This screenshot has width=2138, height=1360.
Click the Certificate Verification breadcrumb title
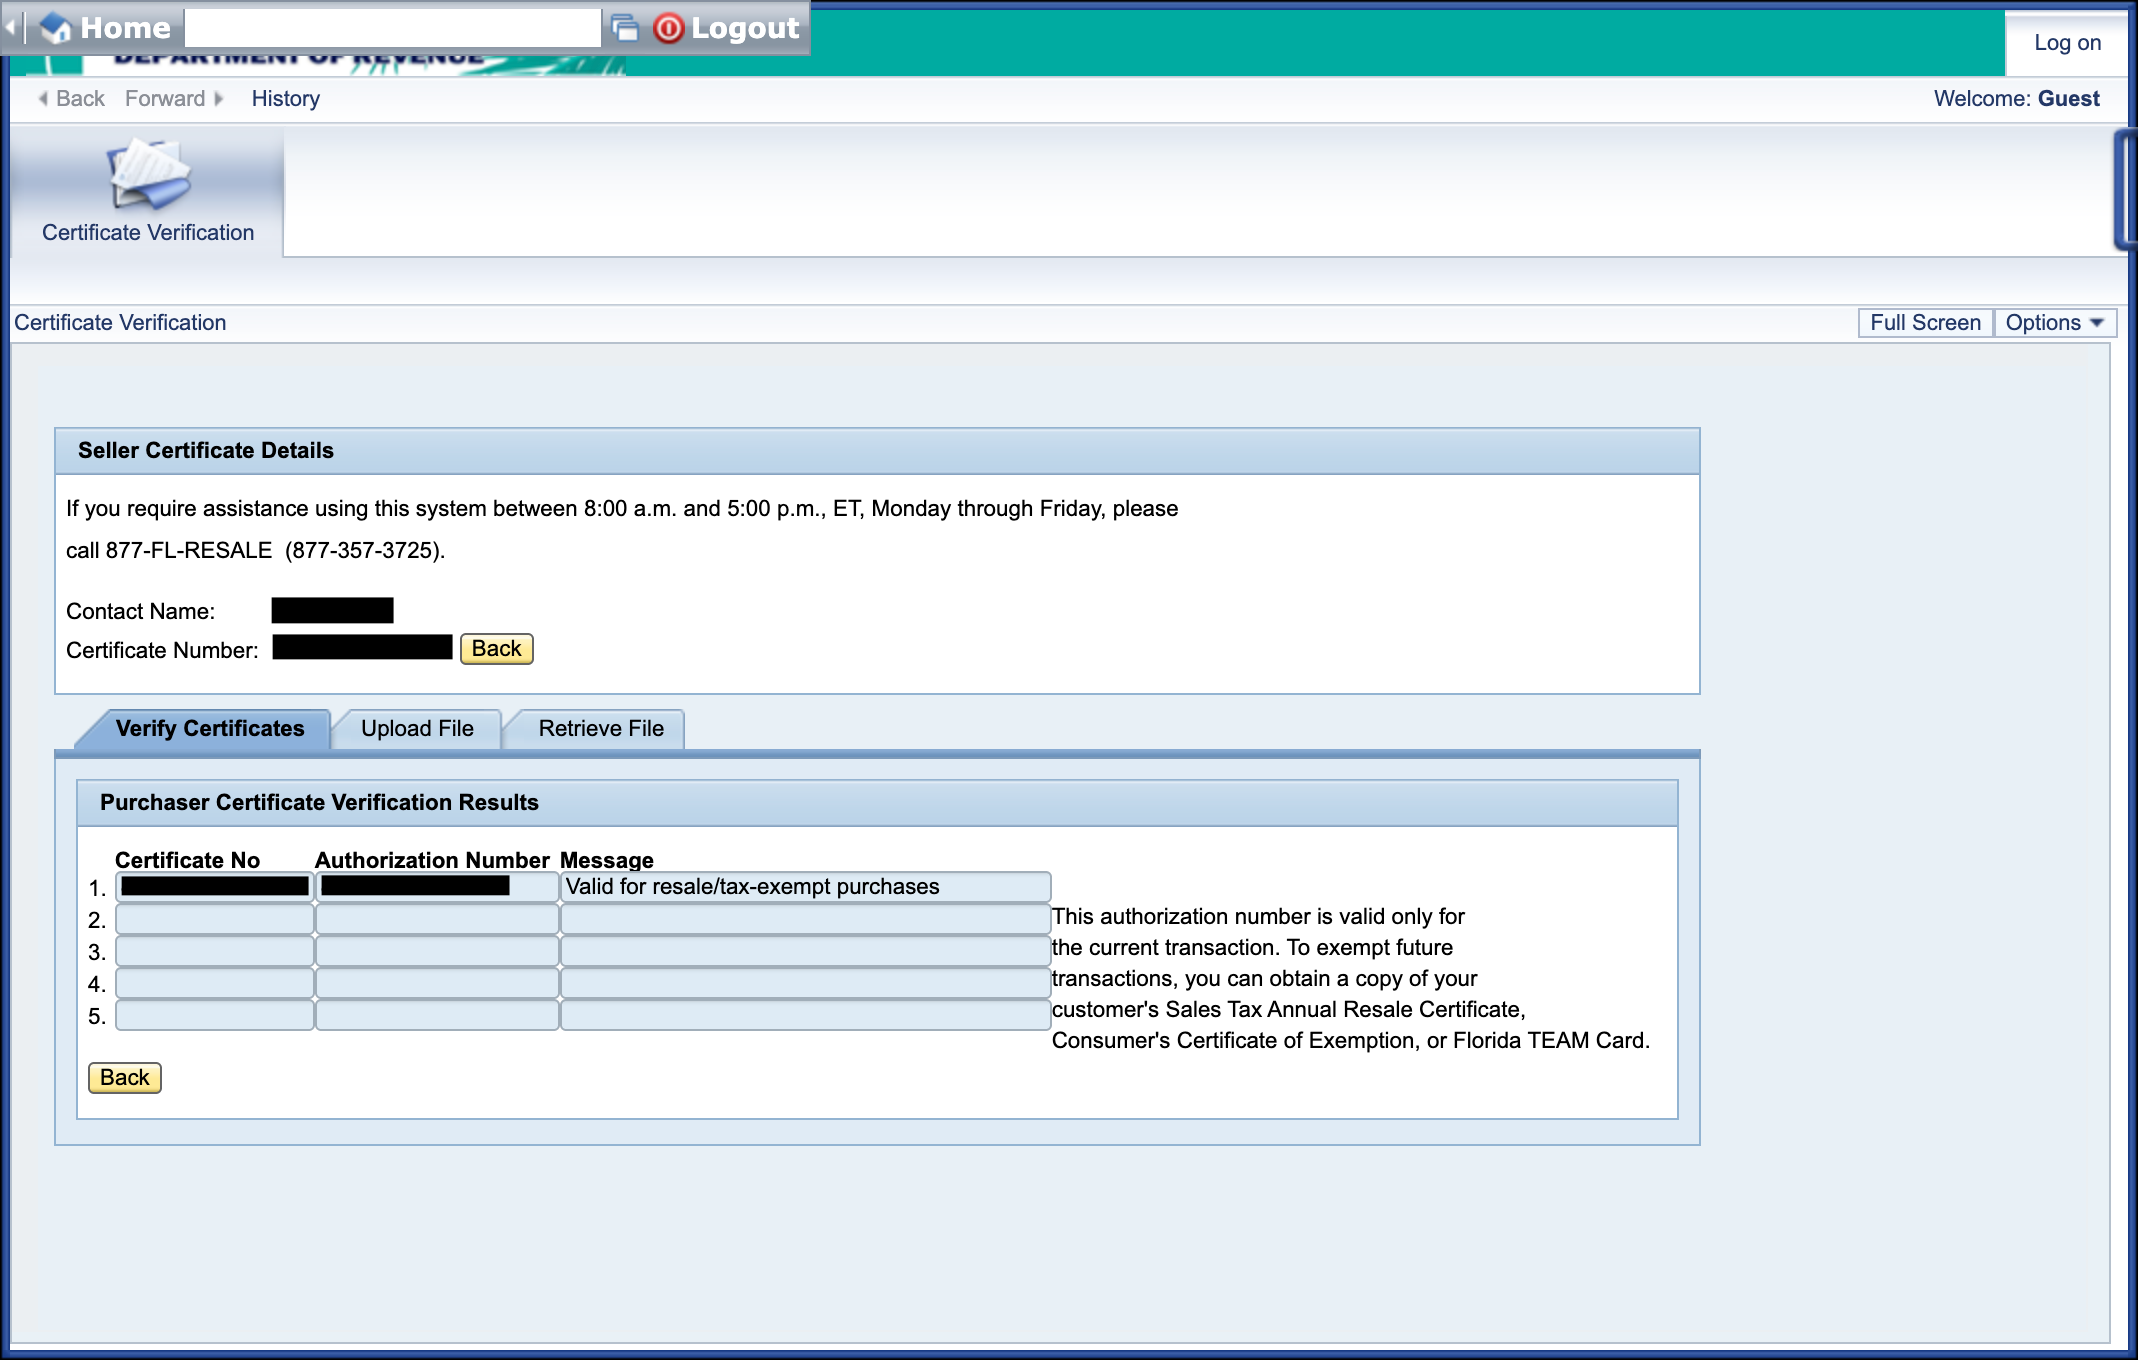pyautogui.click(x=120, y=323)
